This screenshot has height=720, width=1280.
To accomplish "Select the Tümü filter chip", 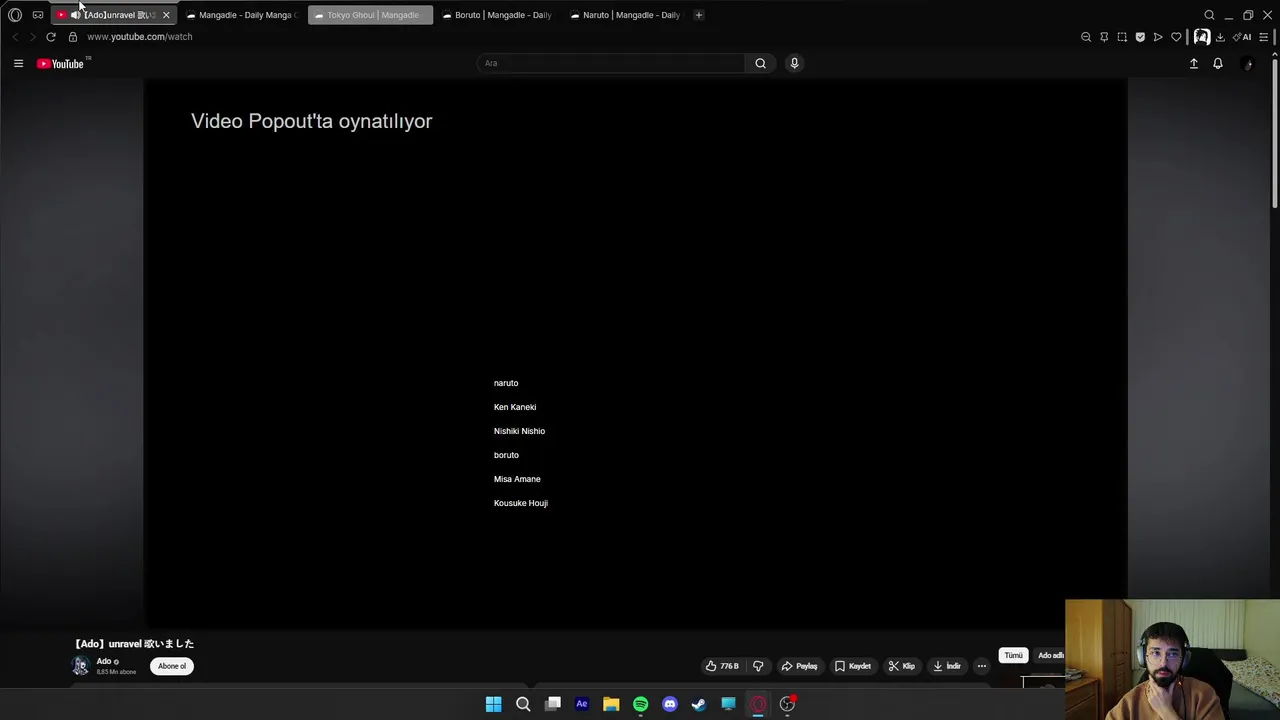I will 1013,655.
